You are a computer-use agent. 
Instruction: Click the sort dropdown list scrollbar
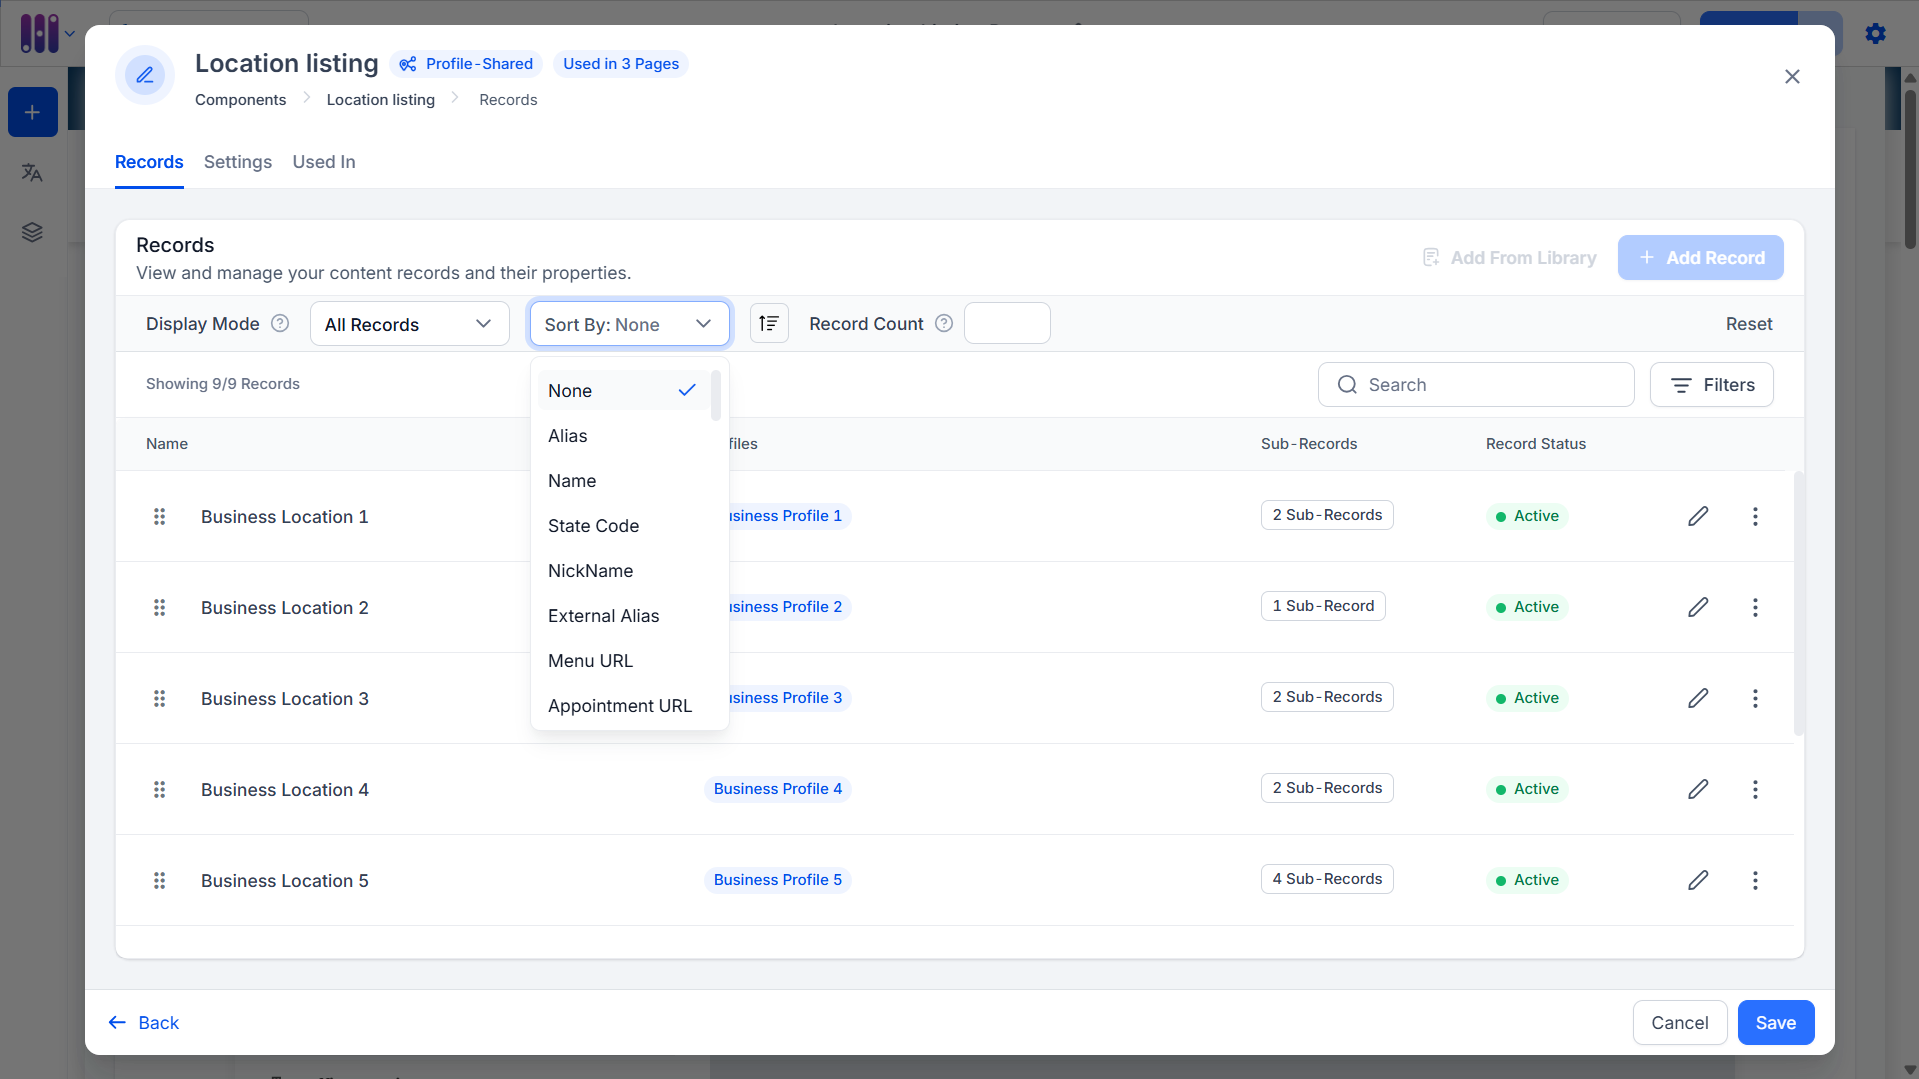tap(716, 396)
